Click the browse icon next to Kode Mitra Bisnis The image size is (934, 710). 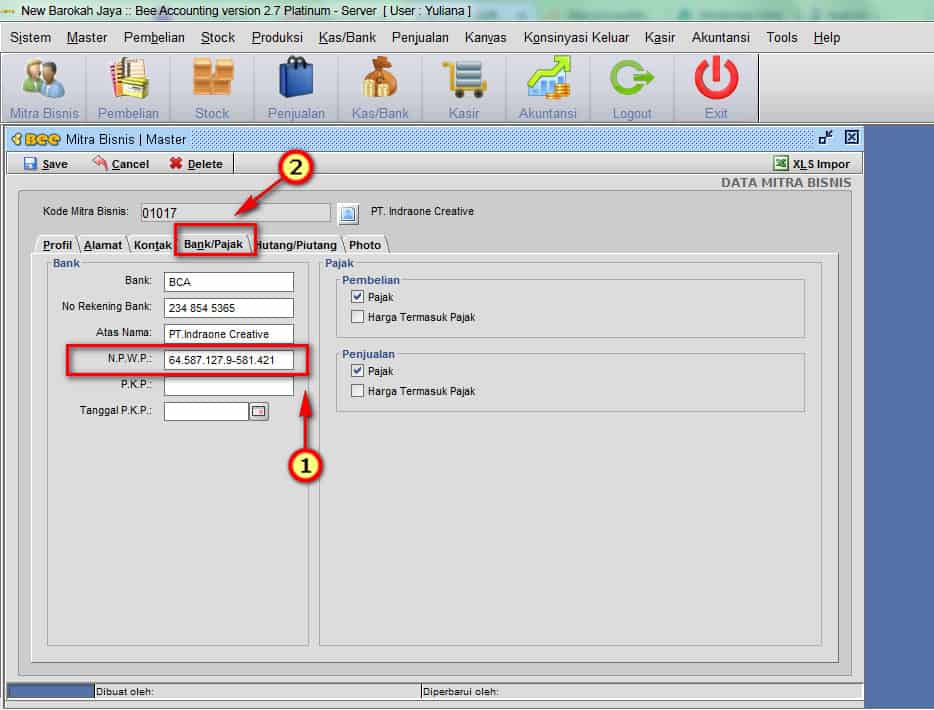point(348,213)
